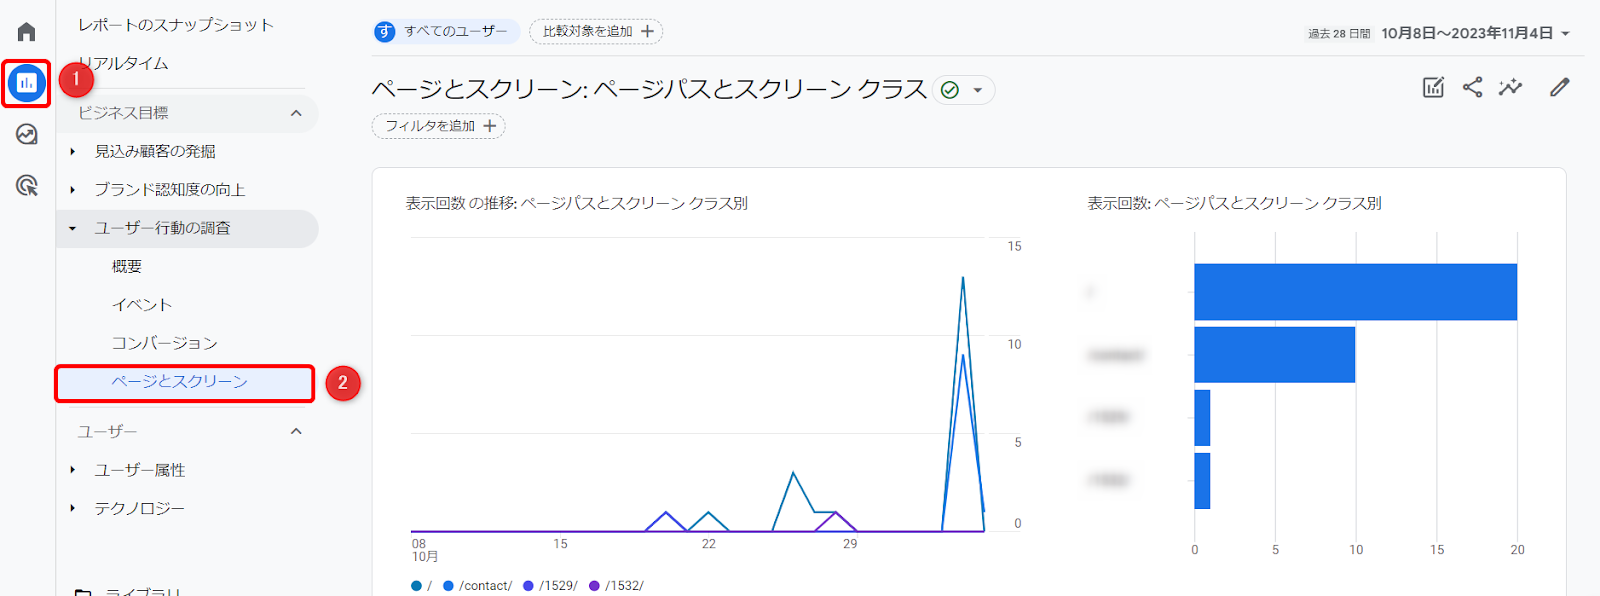Open the Explore icon in left rail

point(27,134)
